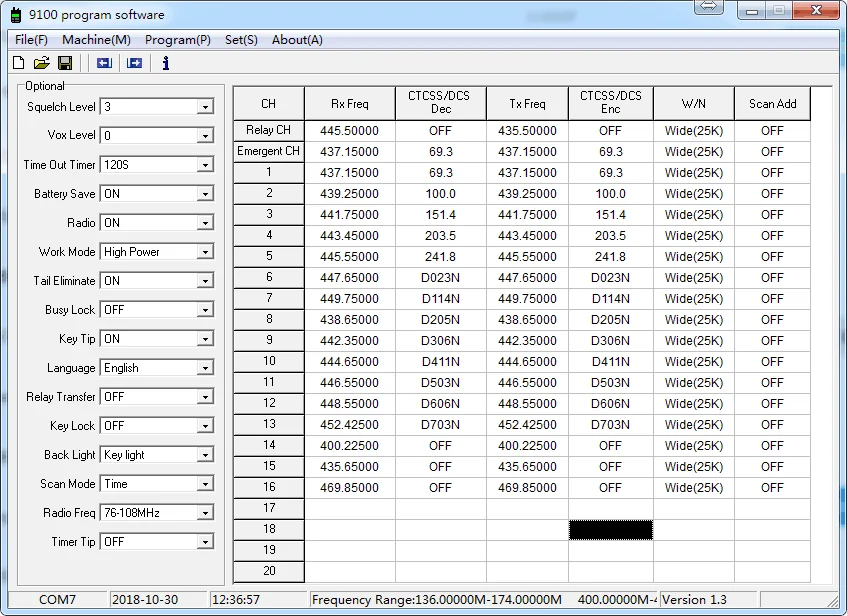This screenshot has width=847, height=616.
Task: Click the New file toolbar icon
Action: (x=18, y=63)
